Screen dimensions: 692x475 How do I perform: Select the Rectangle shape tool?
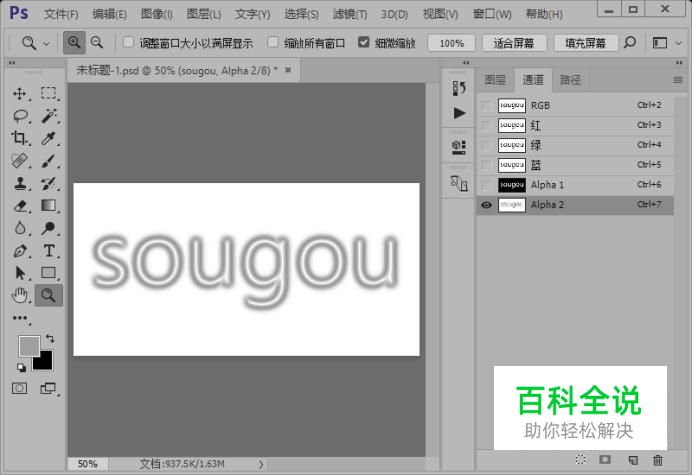[x=49, y=273]
